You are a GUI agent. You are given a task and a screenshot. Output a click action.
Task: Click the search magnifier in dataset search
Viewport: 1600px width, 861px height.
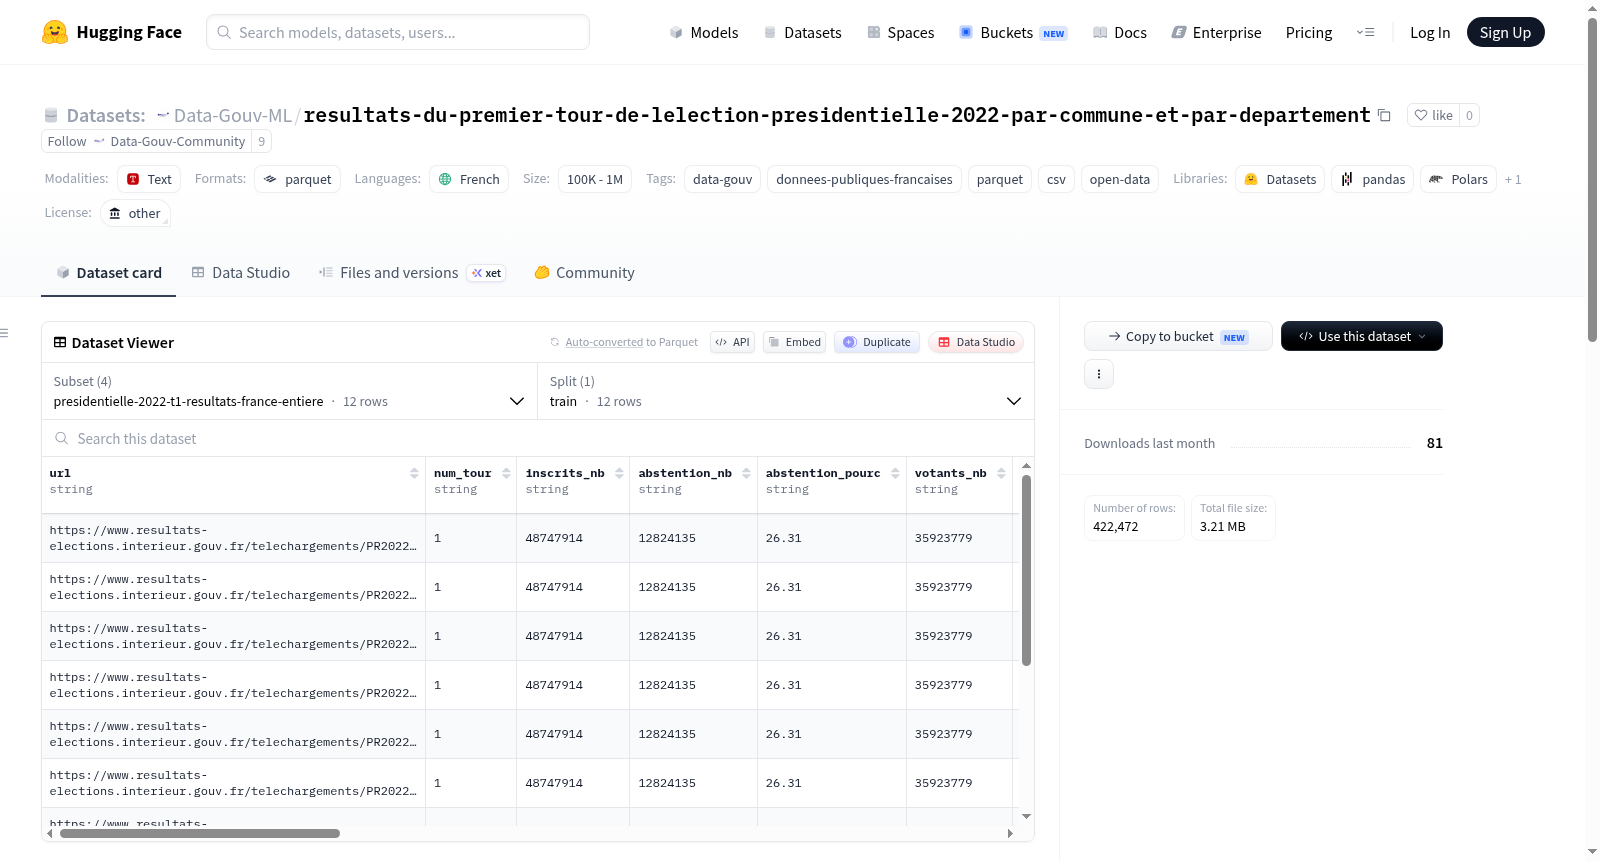(62, 438)
